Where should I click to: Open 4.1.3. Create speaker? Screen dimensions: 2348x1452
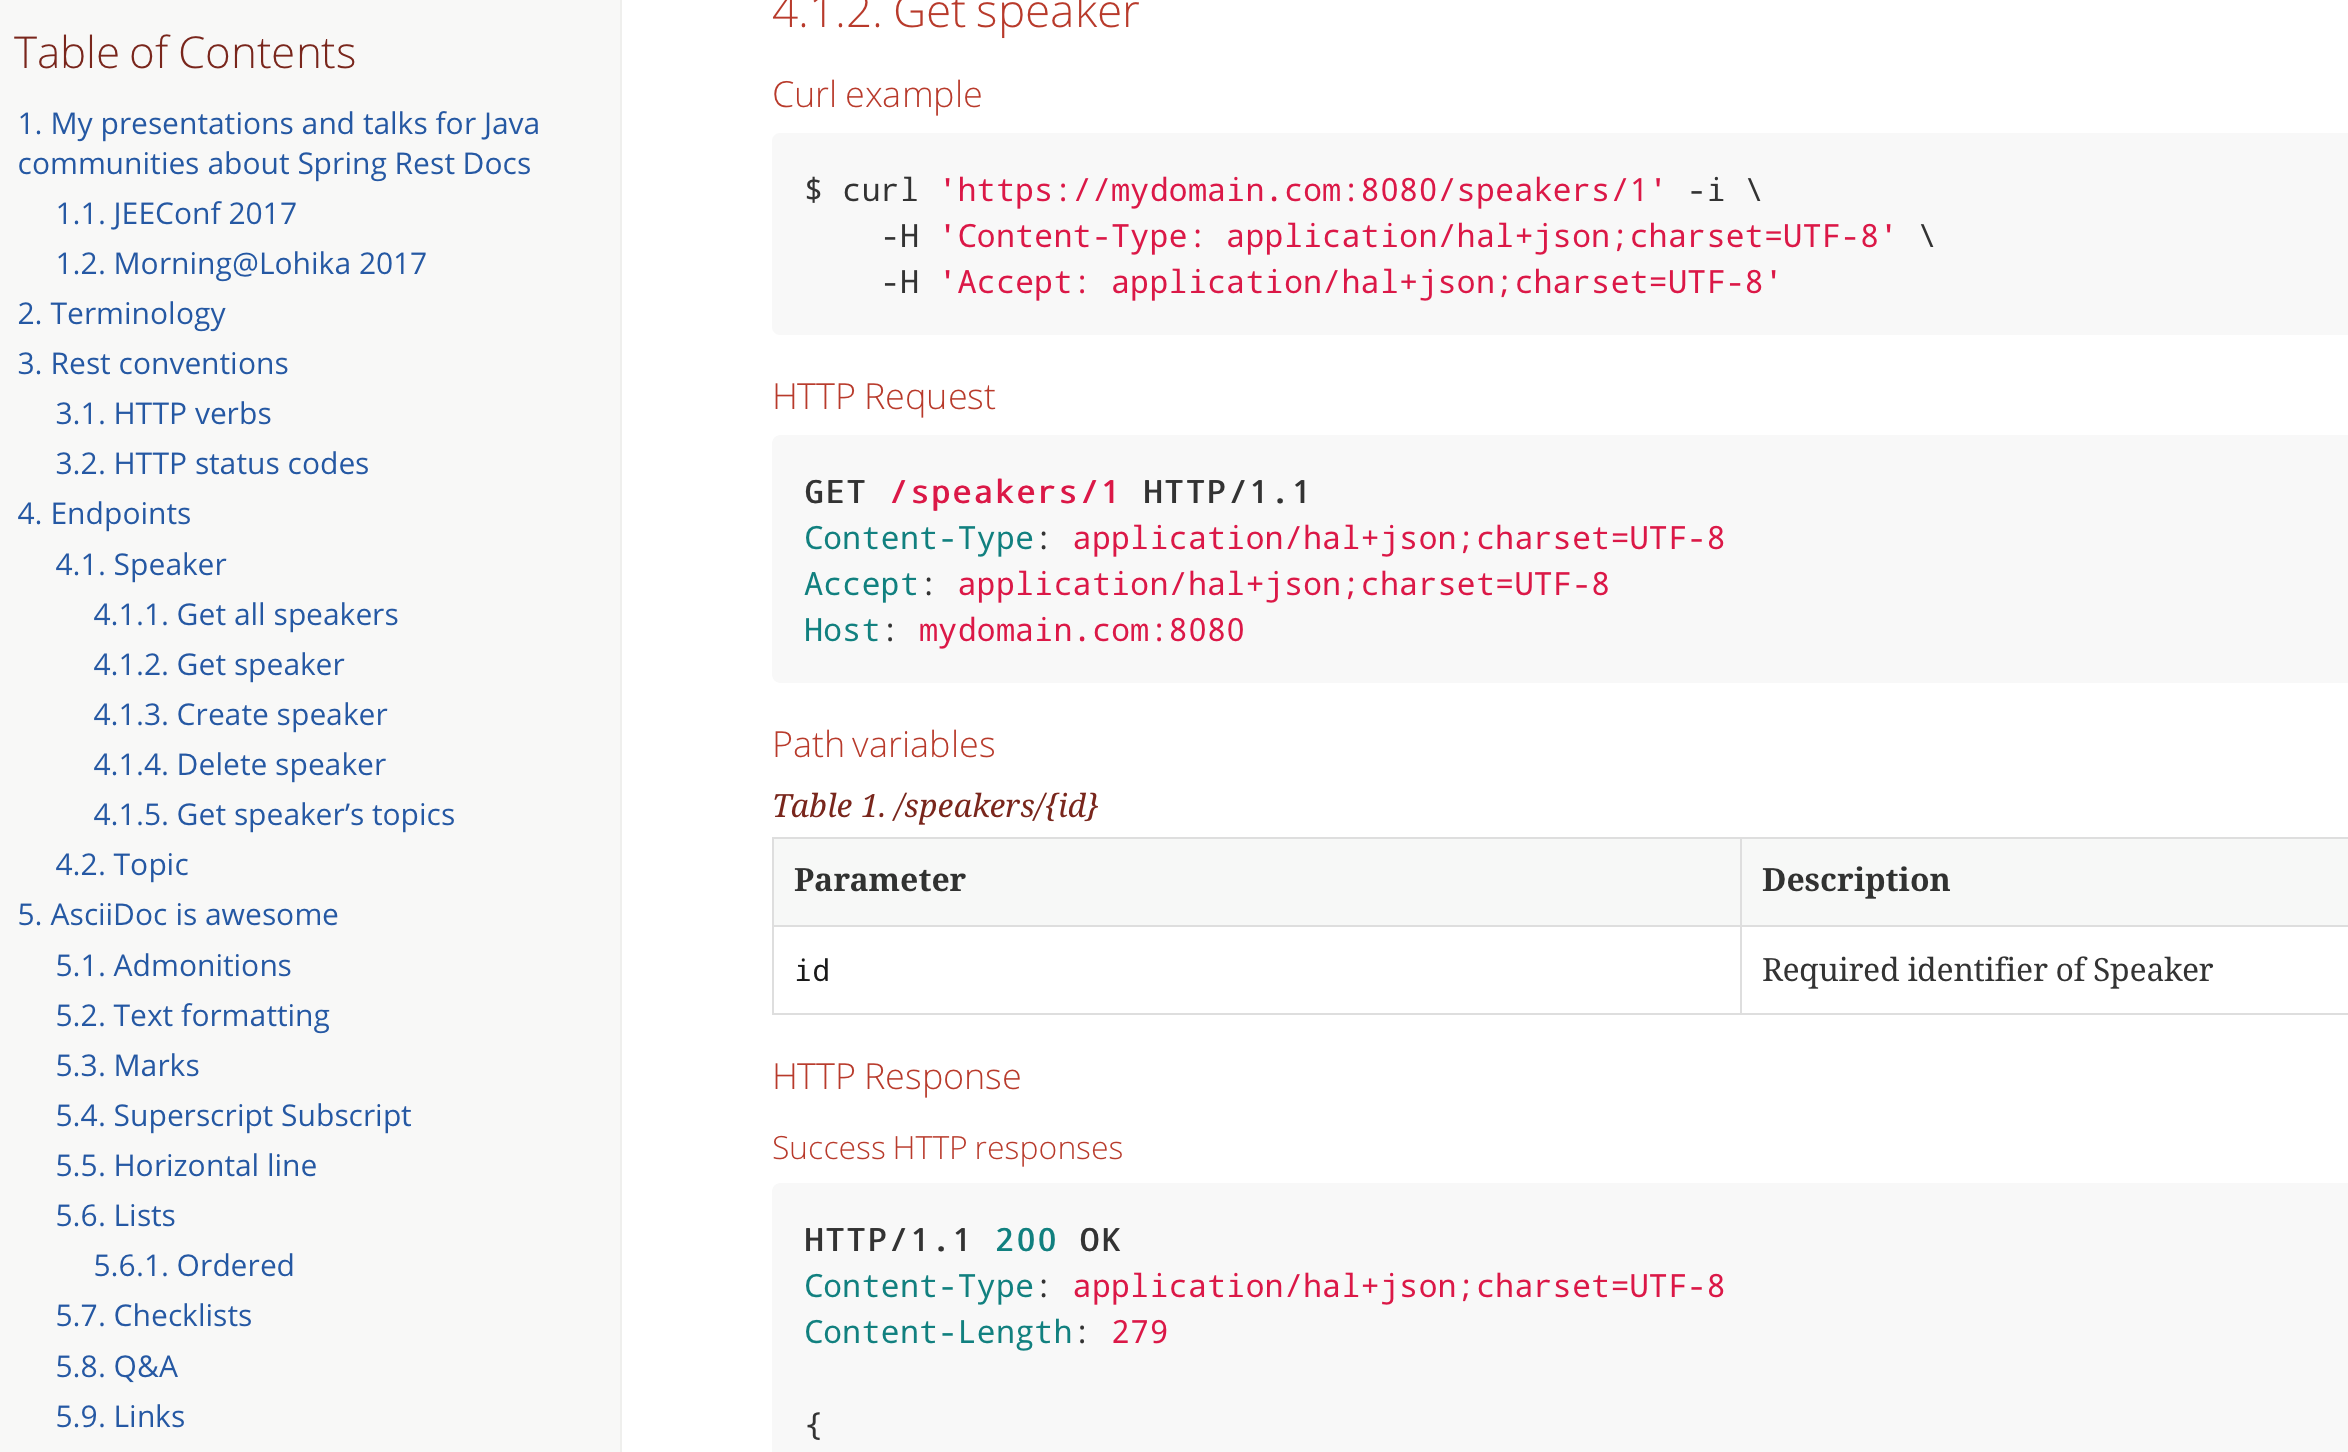[x=240, y=714]
